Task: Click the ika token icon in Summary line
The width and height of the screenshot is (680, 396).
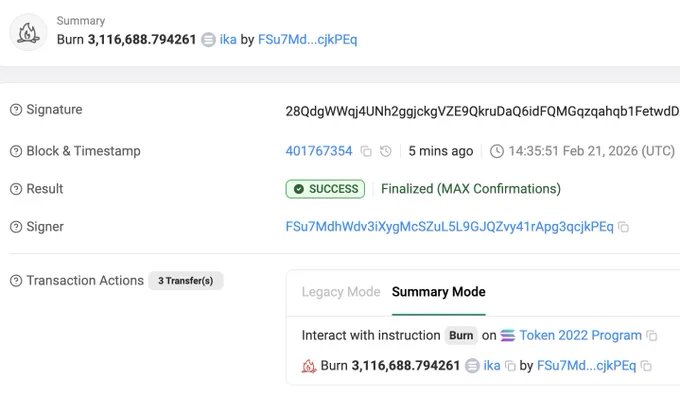Action: 208,39
